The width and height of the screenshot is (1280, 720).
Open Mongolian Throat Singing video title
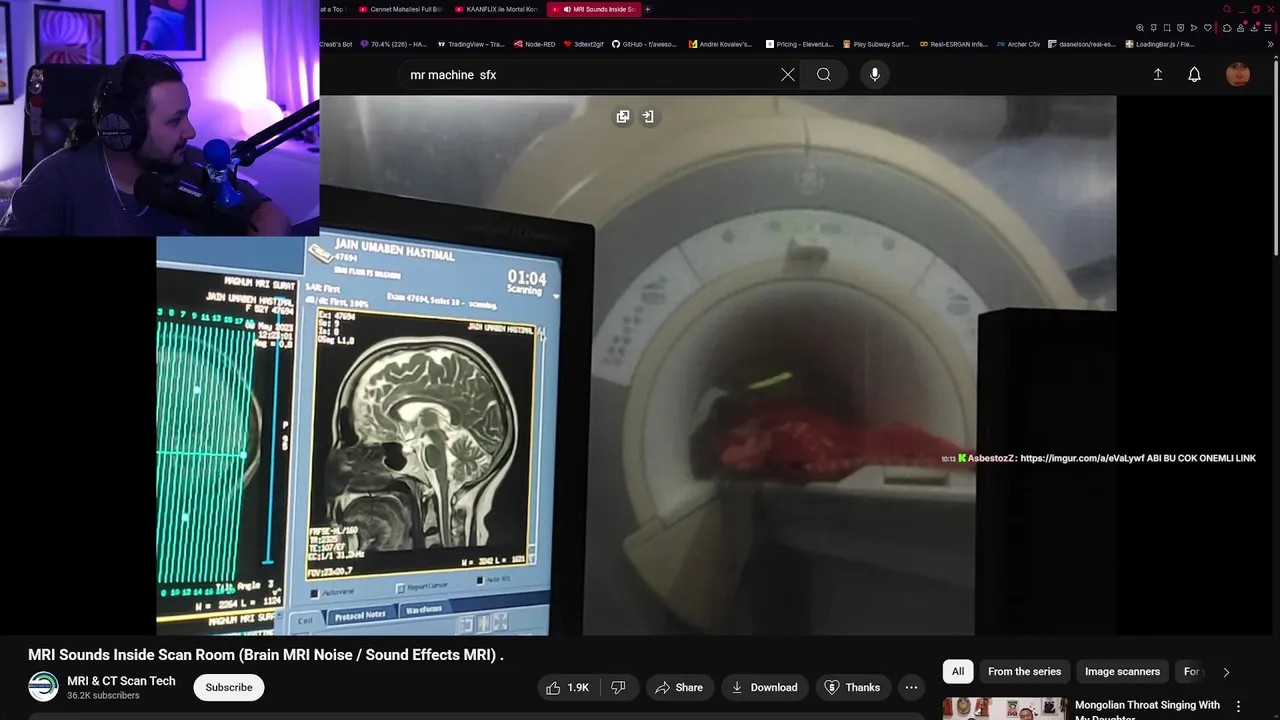coord(1147,710)
